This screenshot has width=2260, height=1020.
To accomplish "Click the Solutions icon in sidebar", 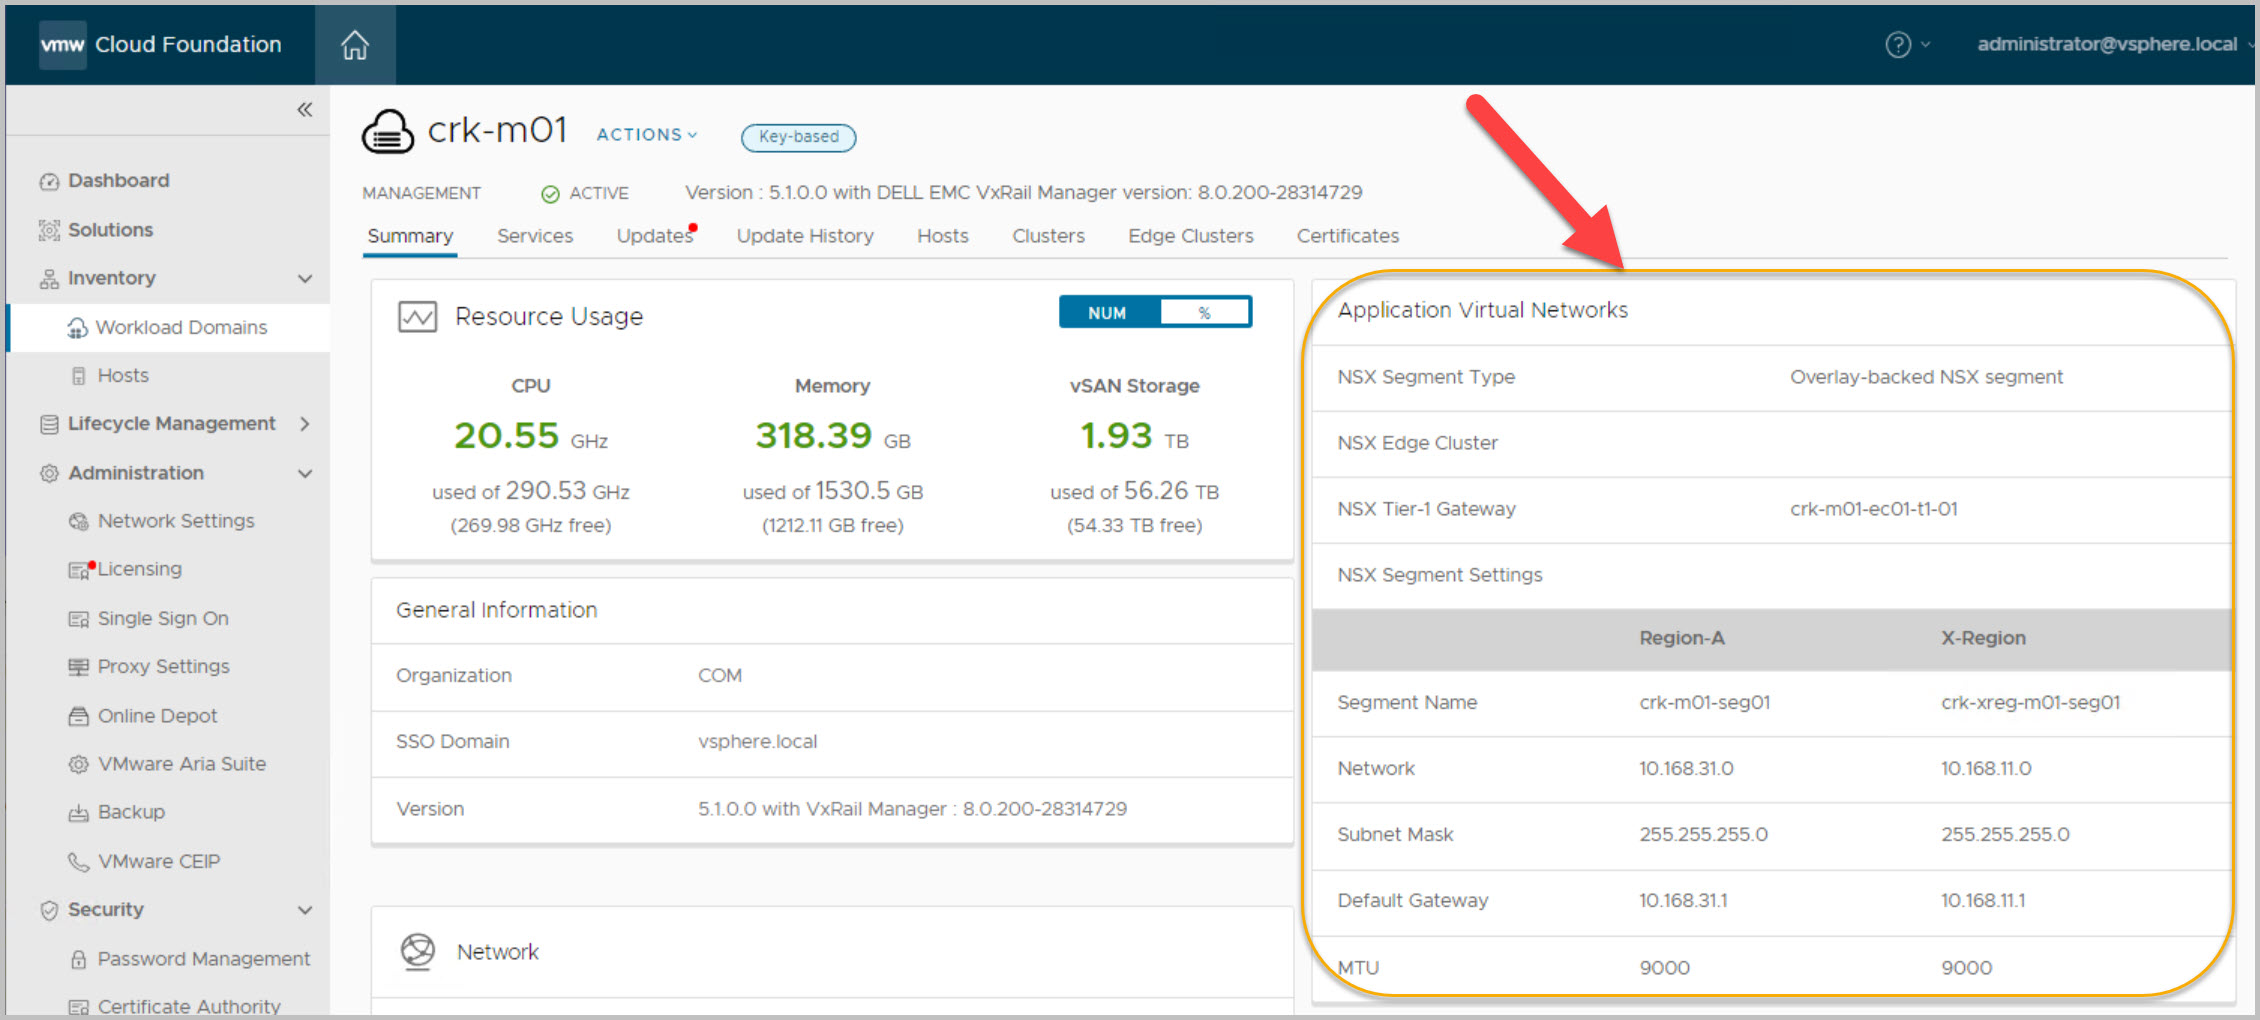I will pos(49,231).
